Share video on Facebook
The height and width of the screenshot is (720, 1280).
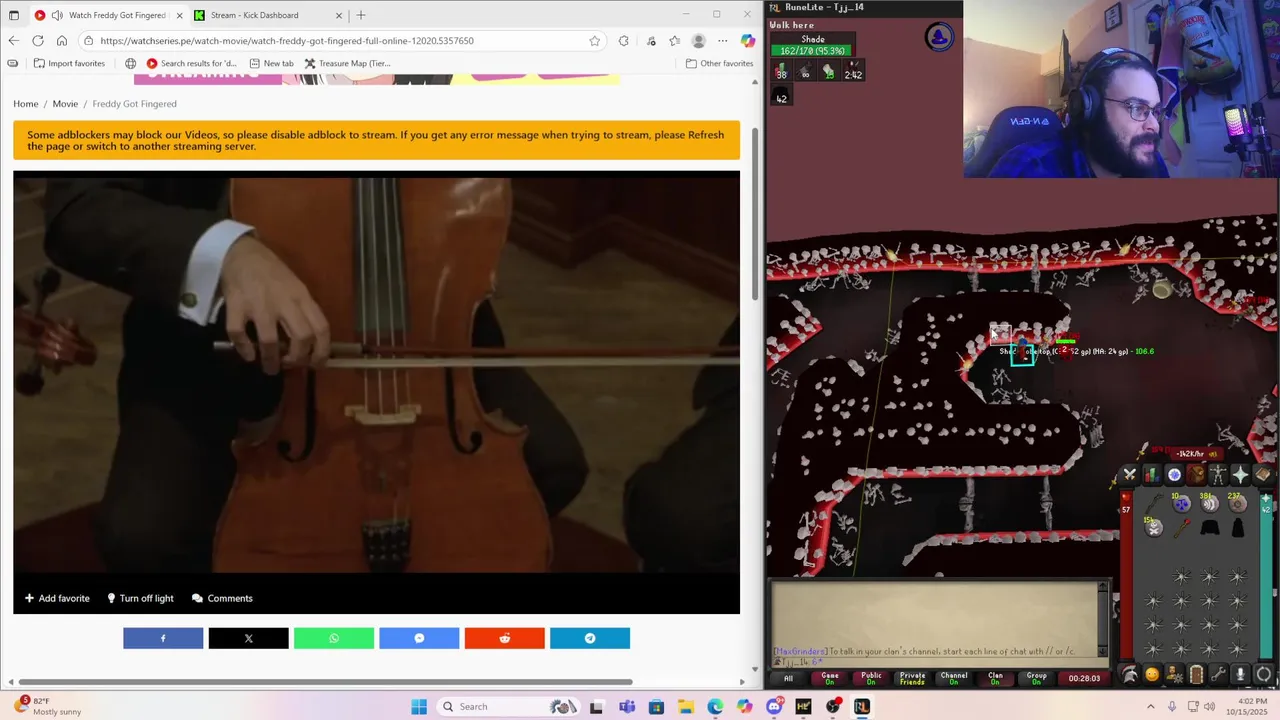pyautogui.click(x=163, y=638)
